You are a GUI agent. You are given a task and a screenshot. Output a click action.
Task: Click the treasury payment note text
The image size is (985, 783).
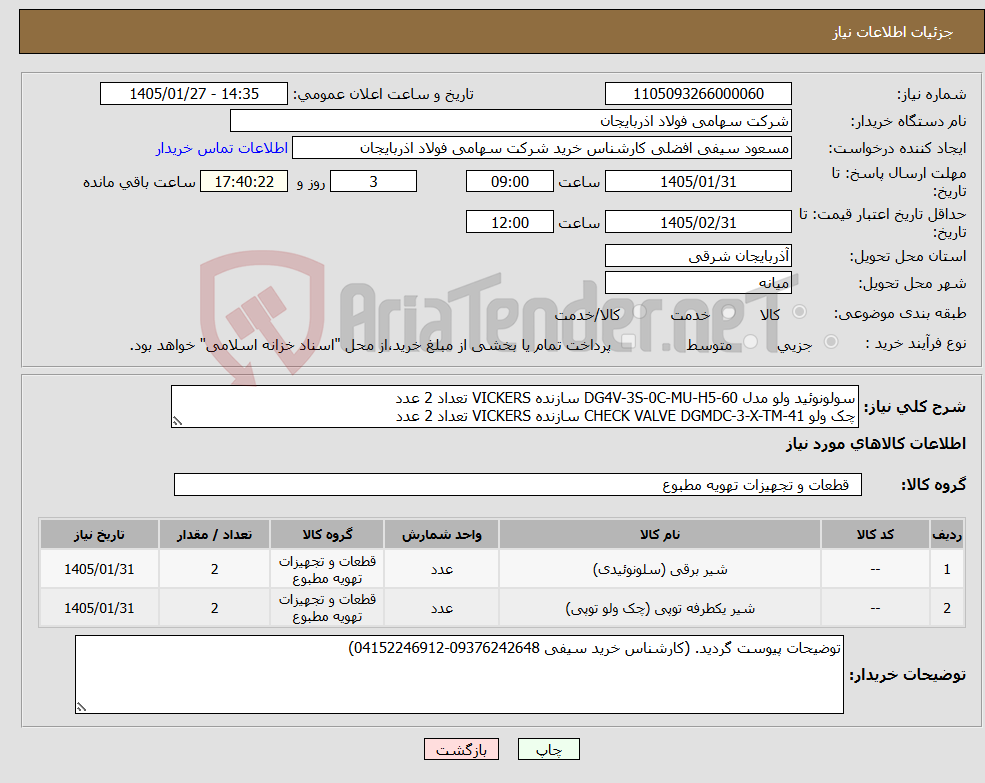pyautogui.click(x=370, y=346)
